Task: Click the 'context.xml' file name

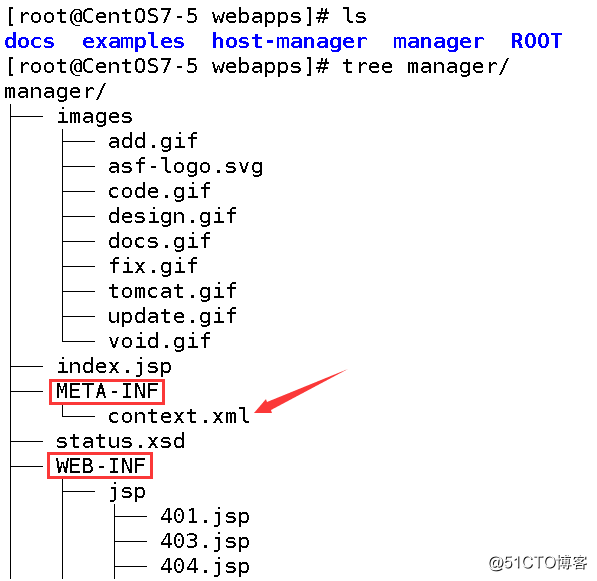Action: click(179, 417)
